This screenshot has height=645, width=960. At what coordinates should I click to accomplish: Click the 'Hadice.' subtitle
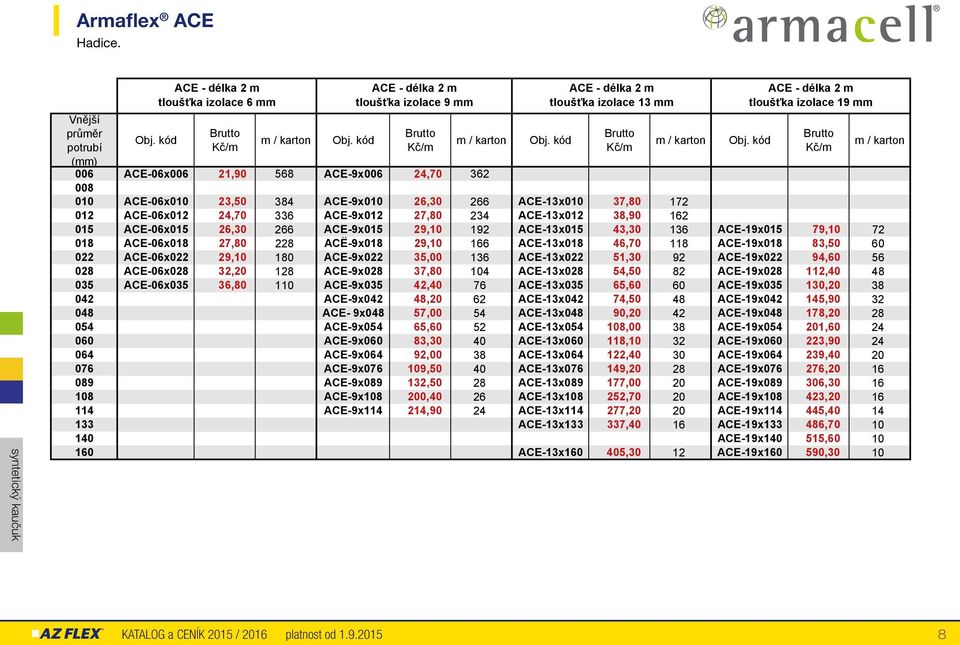pos(99,43)
